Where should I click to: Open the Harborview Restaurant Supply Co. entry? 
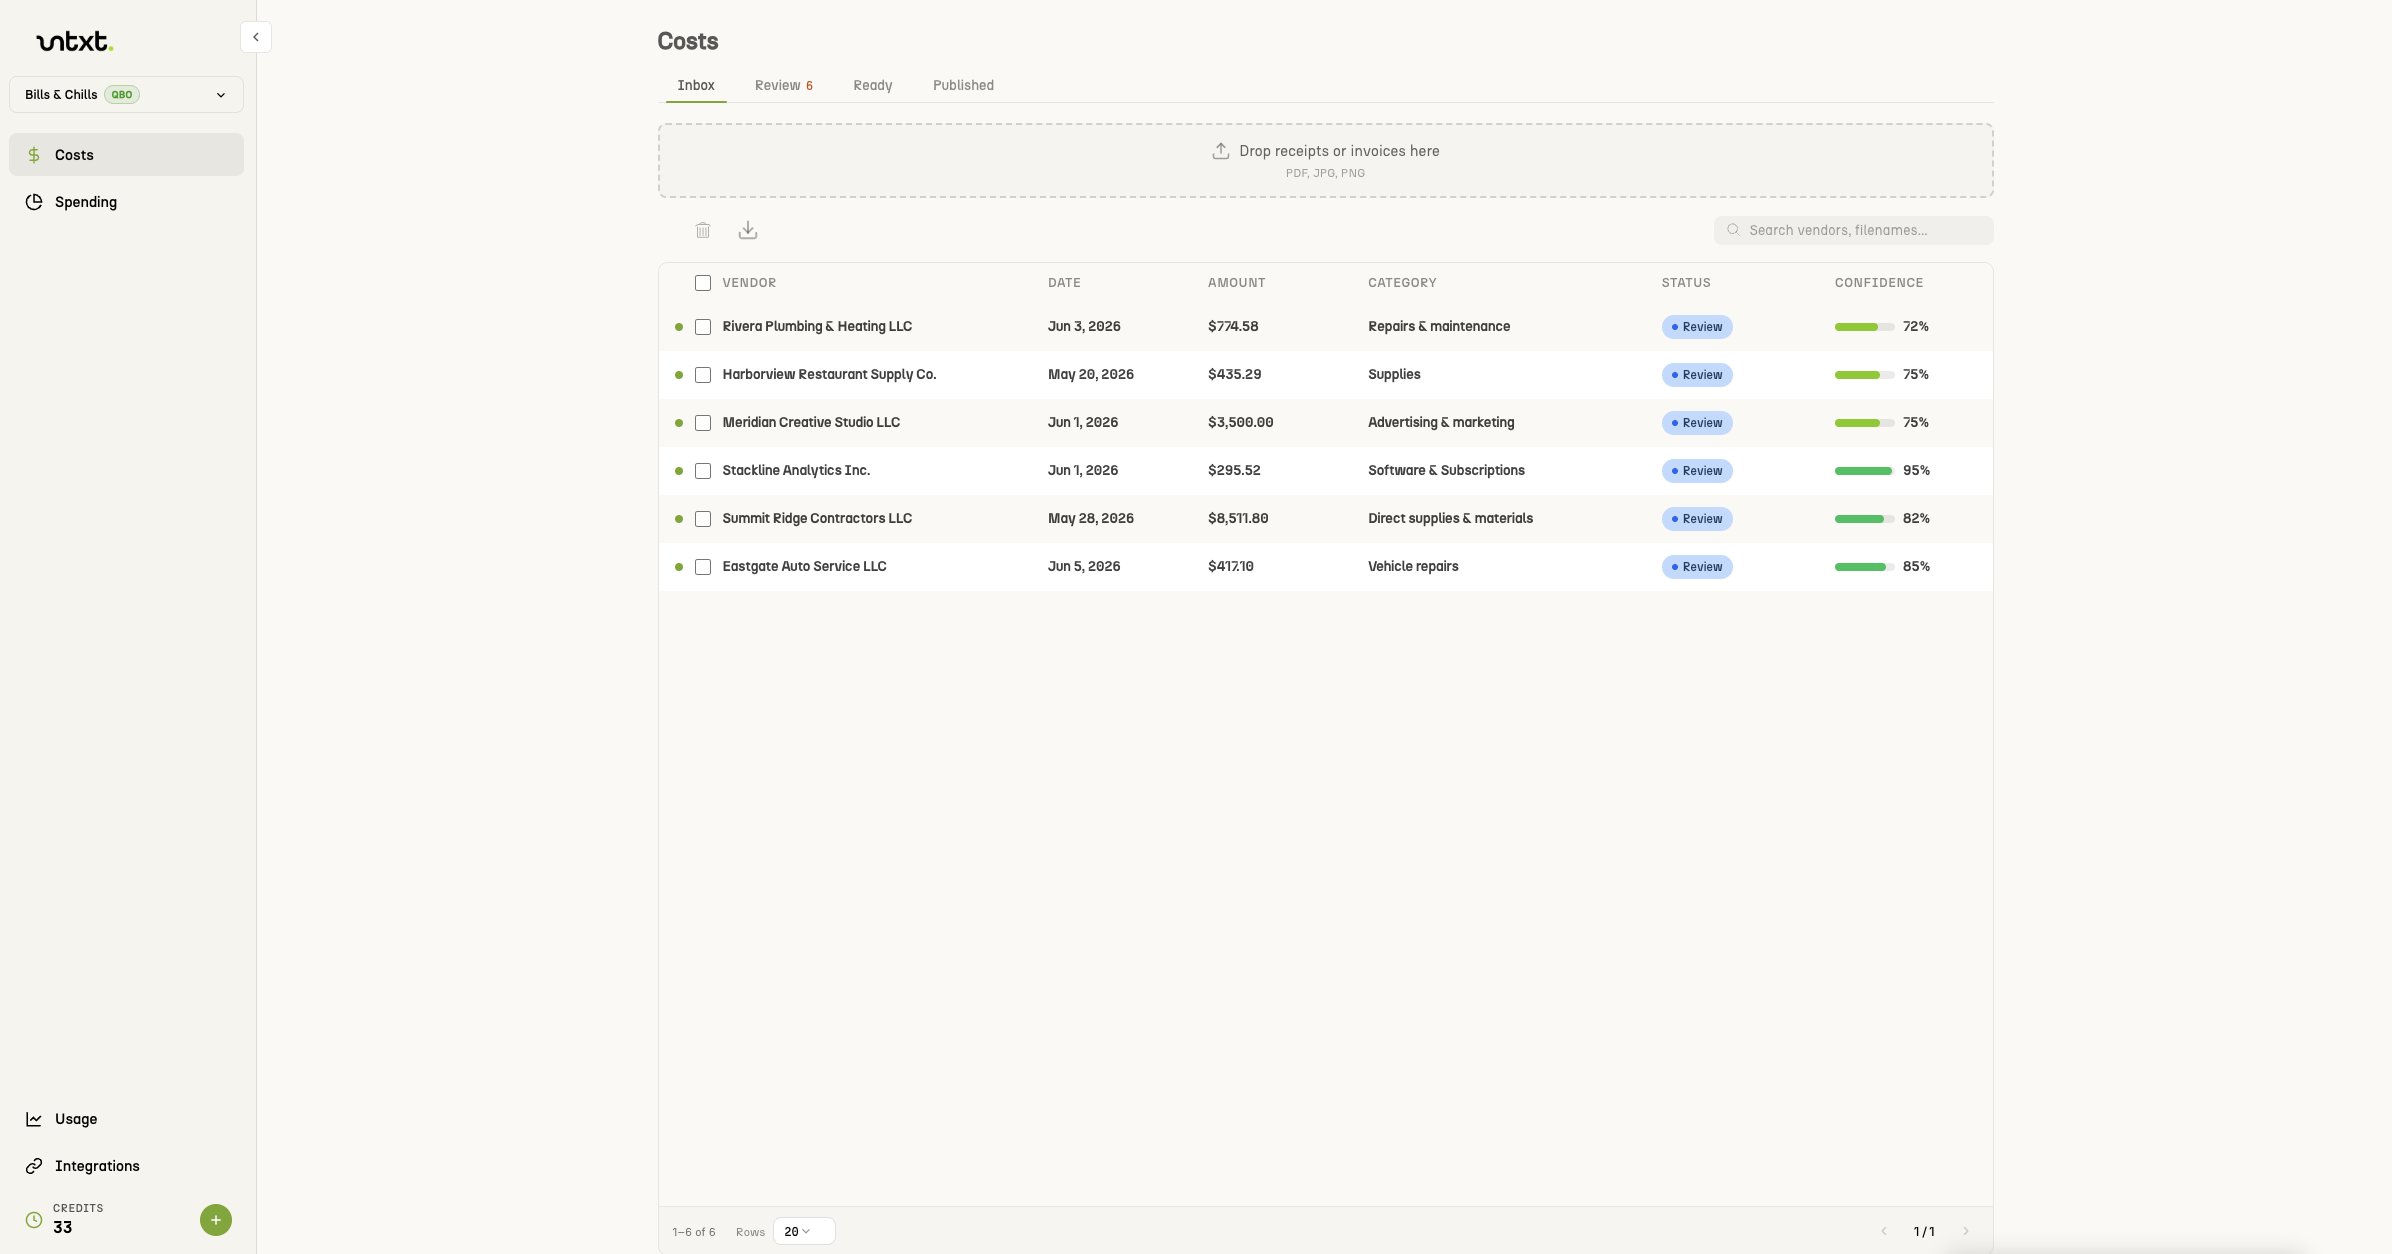click(829, 375)
